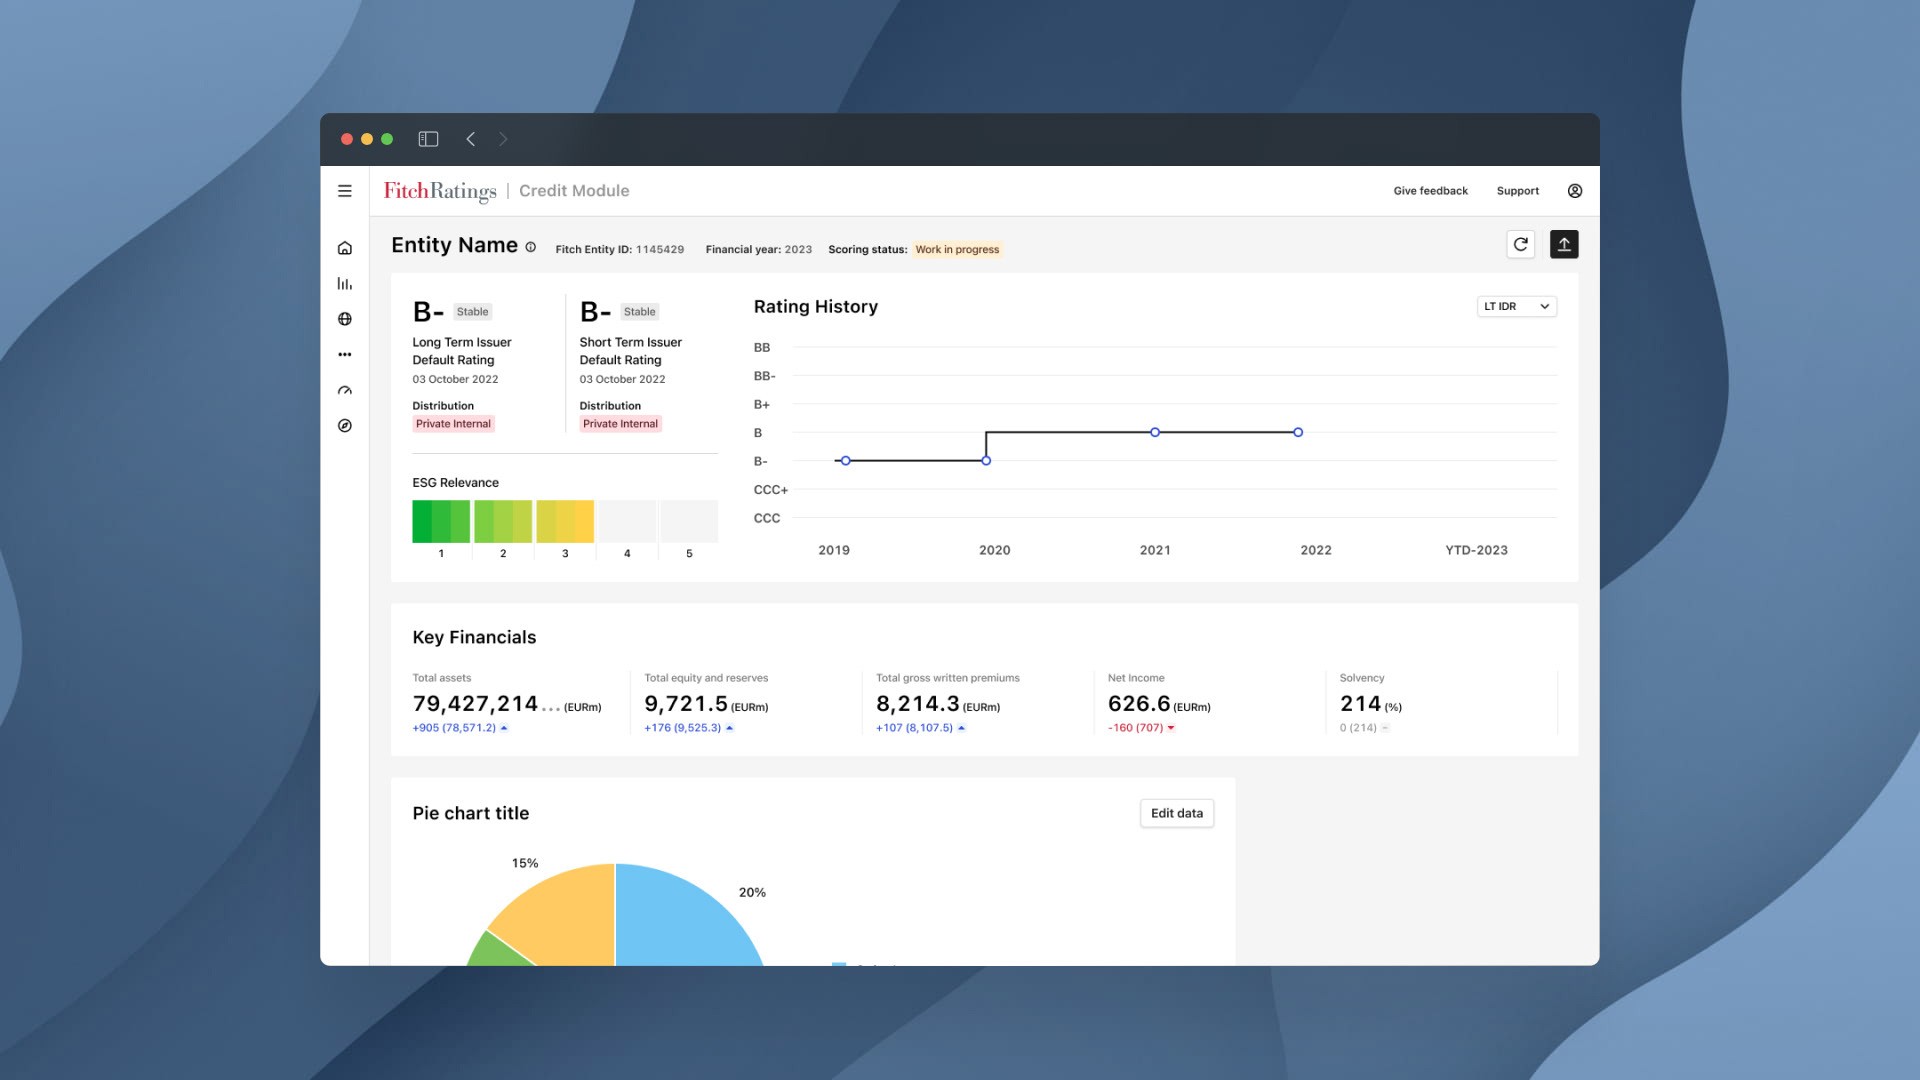Click the gauge speedometer sidebar icon
Image resolution: width=1920 pixels, height=1080 pixels.
click(345, 391)
